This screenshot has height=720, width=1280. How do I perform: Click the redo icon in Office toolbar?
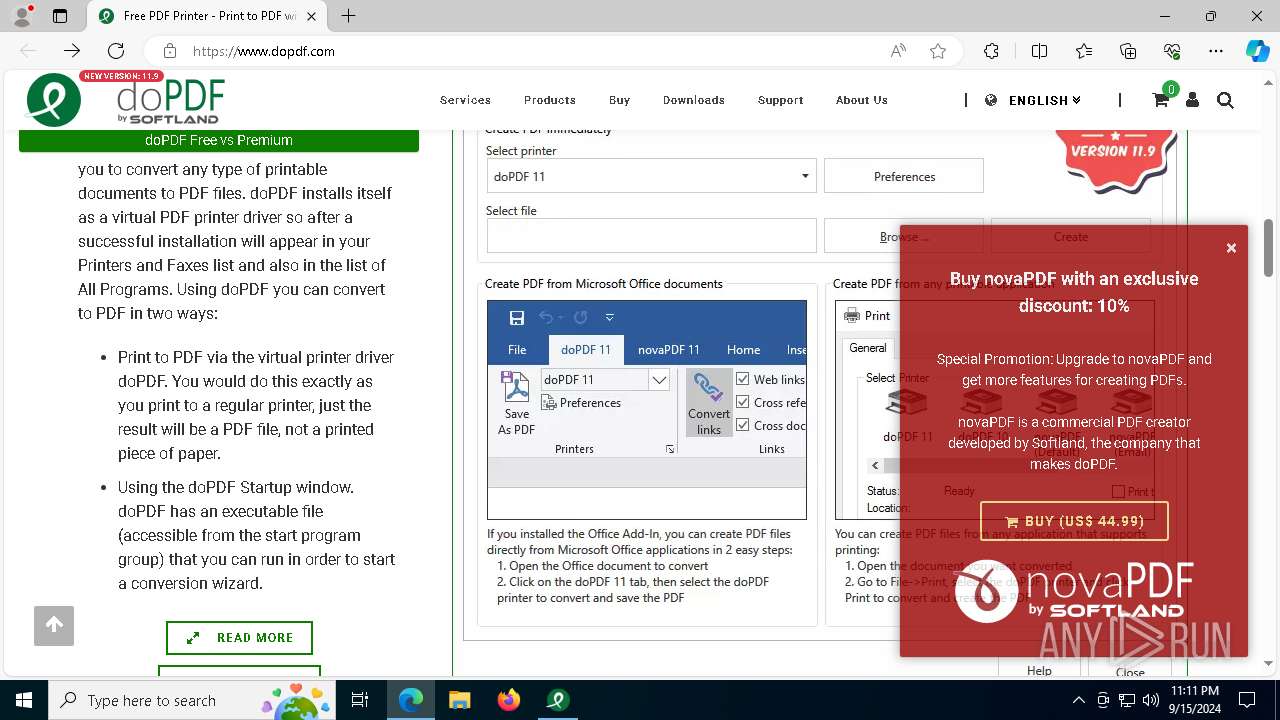pos(580,318)
